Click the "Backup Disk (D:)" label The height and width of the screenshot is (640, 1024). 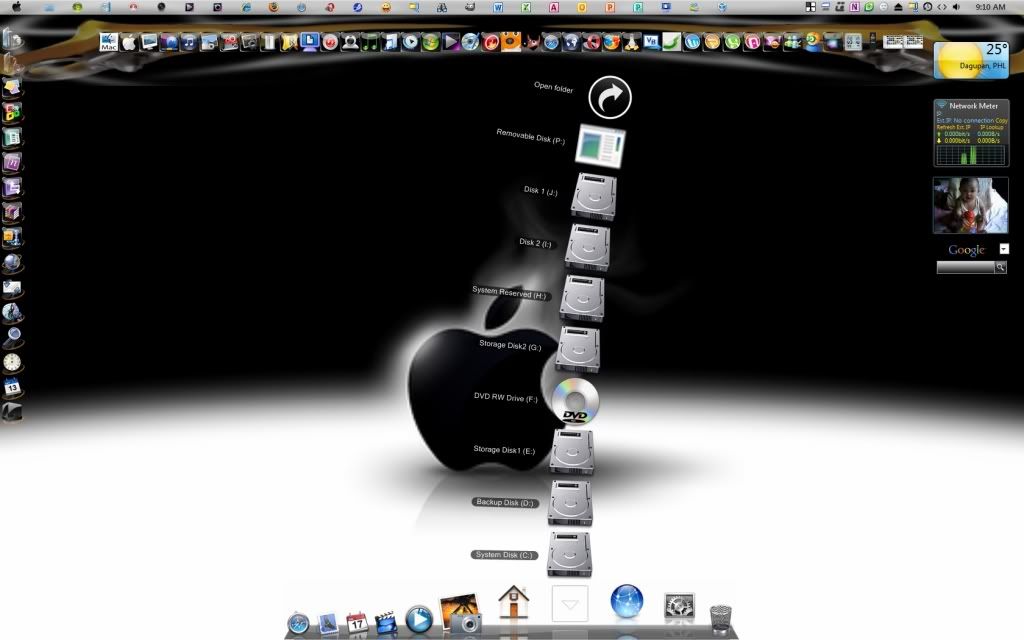pyautogui.click(x=505, y=502)
